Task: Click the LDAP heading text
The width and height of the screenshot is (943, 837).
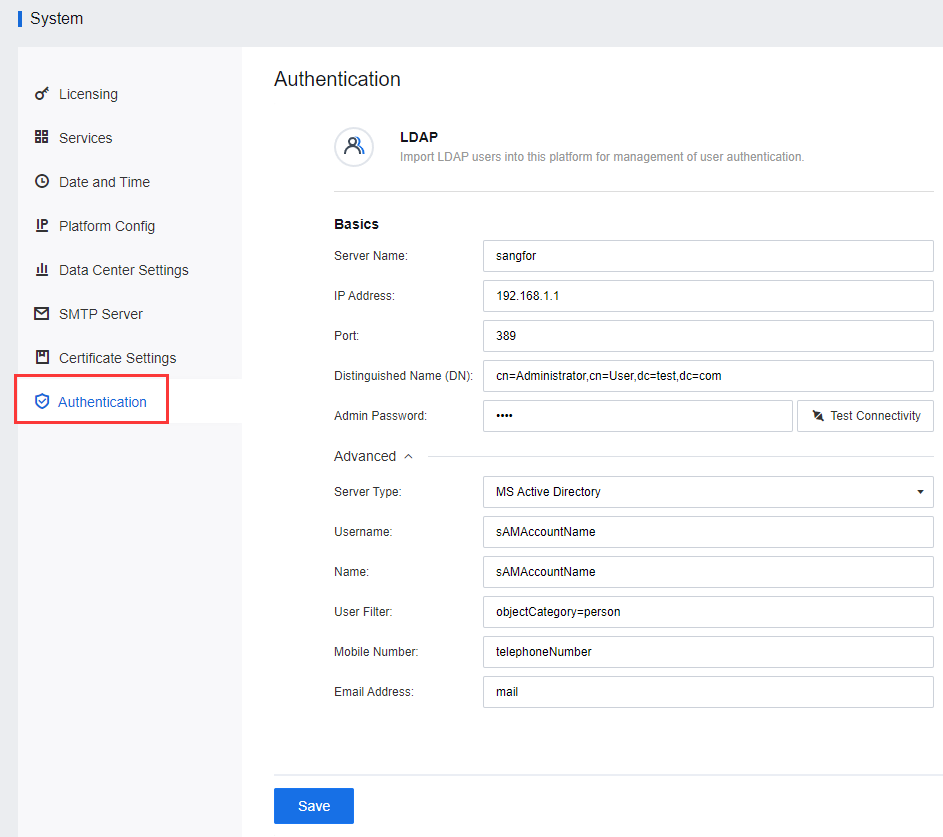Action: point(419,137)
